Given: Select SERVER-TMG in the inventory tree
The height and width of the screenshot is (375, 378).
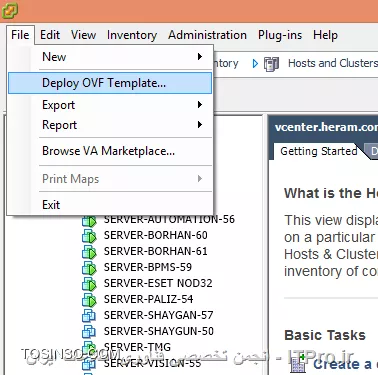Looking at the screenshot, I should point(137,347).
